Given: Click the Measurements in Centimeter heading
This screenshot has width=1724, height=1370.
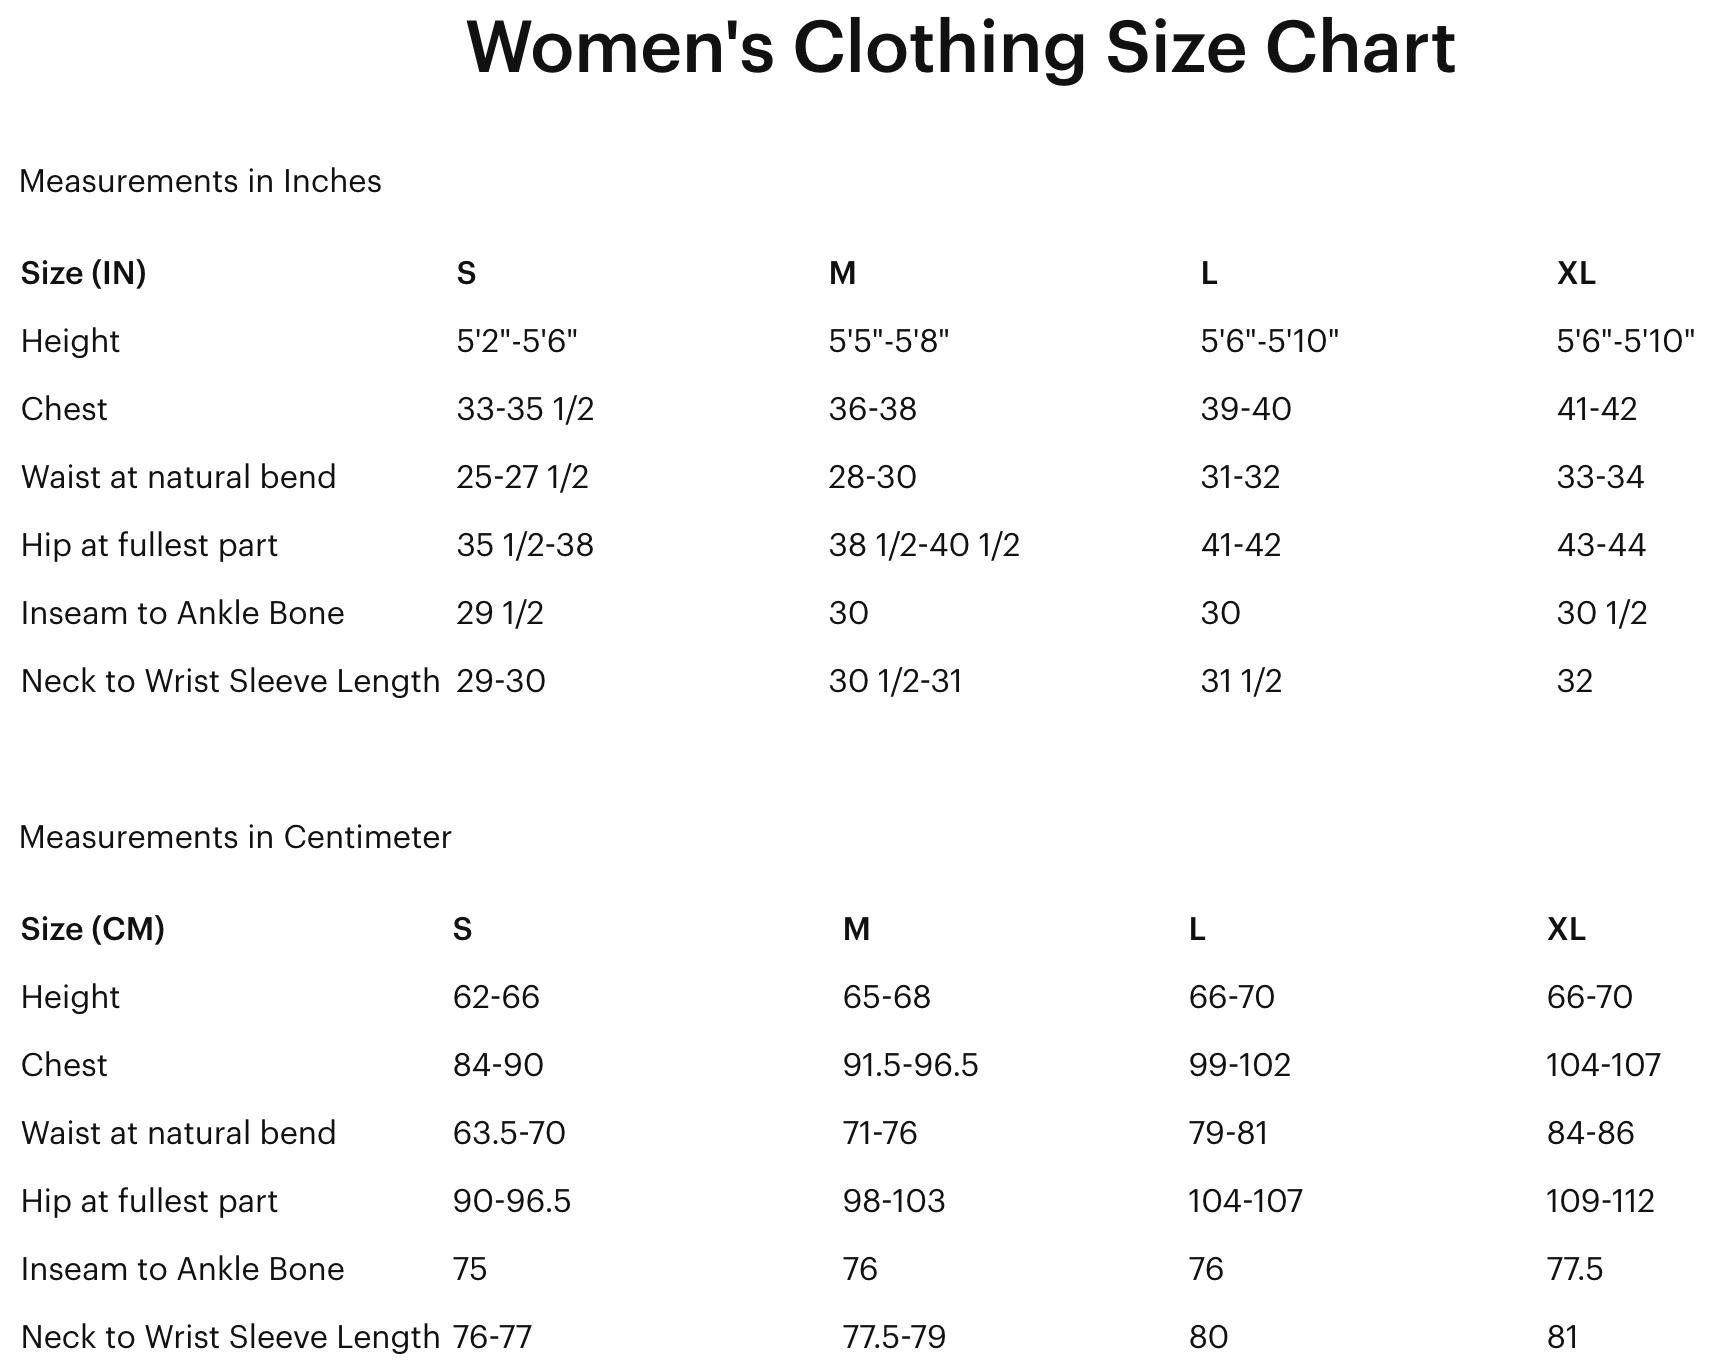Looking at the screenshot, I should click(235, 837).
